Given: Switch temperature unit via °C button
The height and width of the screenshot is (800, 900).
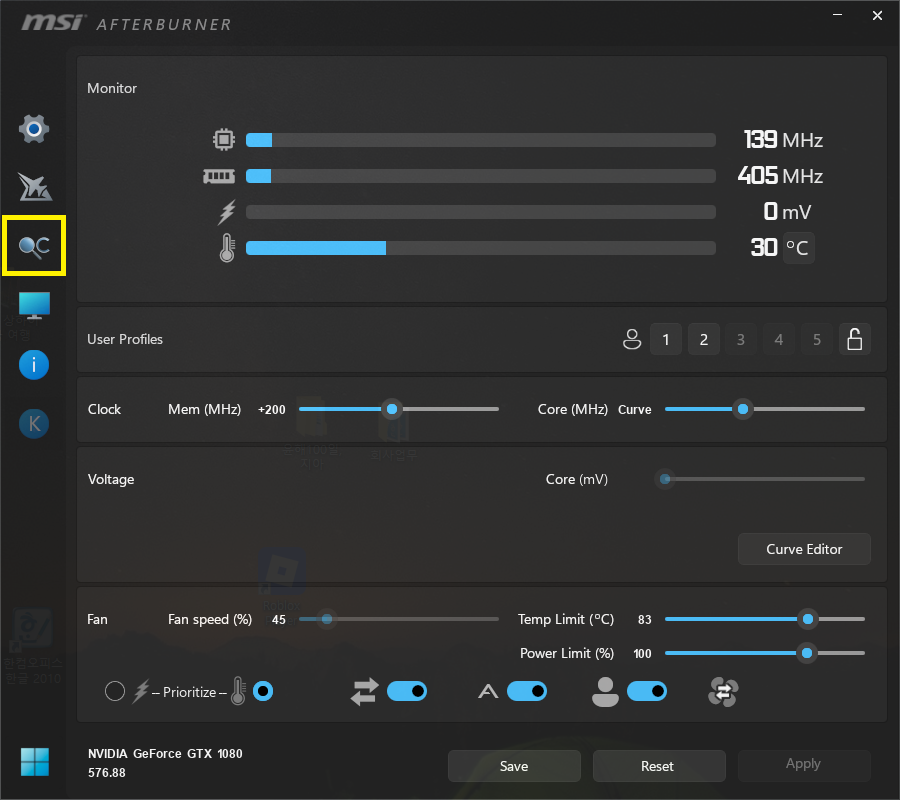Looking at the screenshot, I should coord(798,248).
